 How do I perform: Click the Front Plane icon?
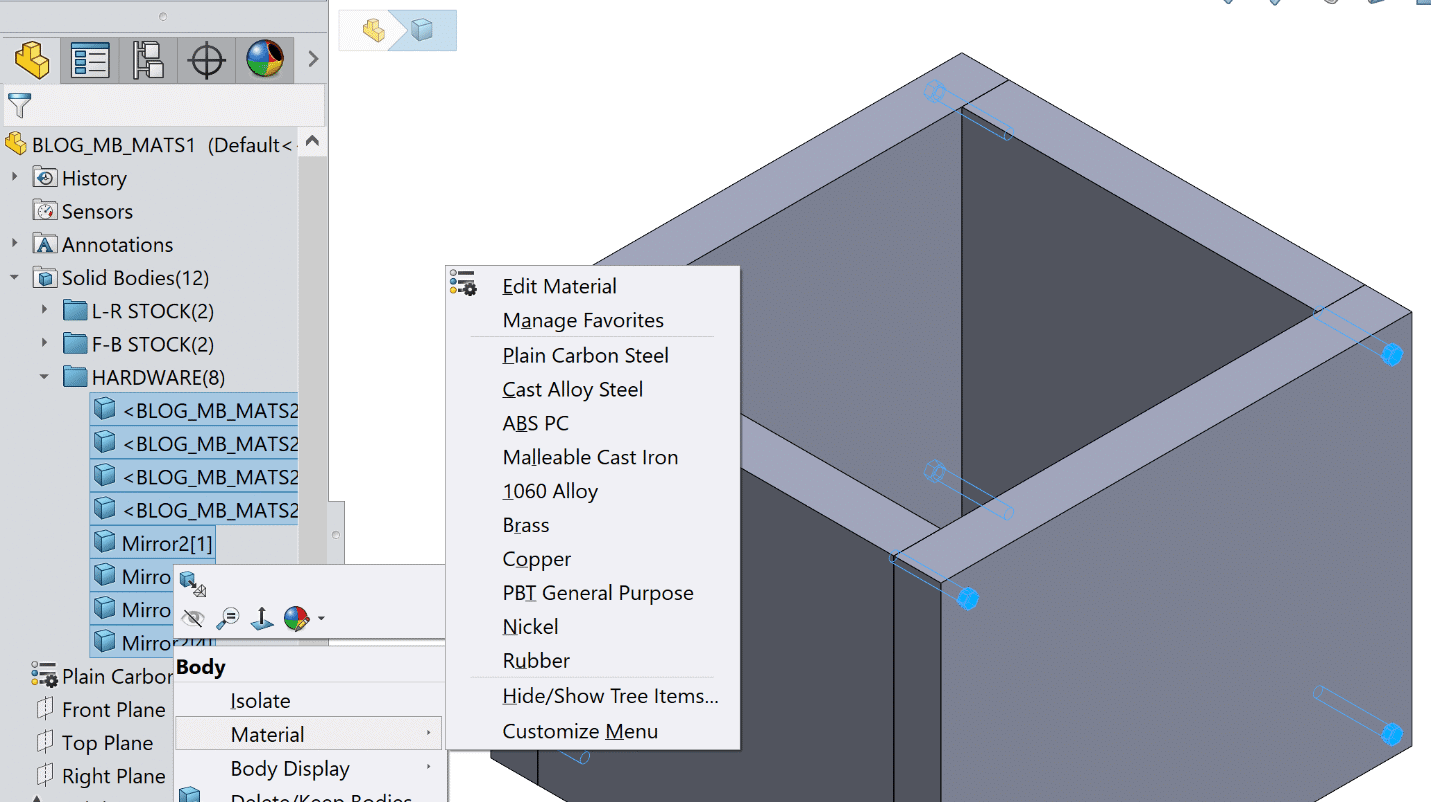45,709
